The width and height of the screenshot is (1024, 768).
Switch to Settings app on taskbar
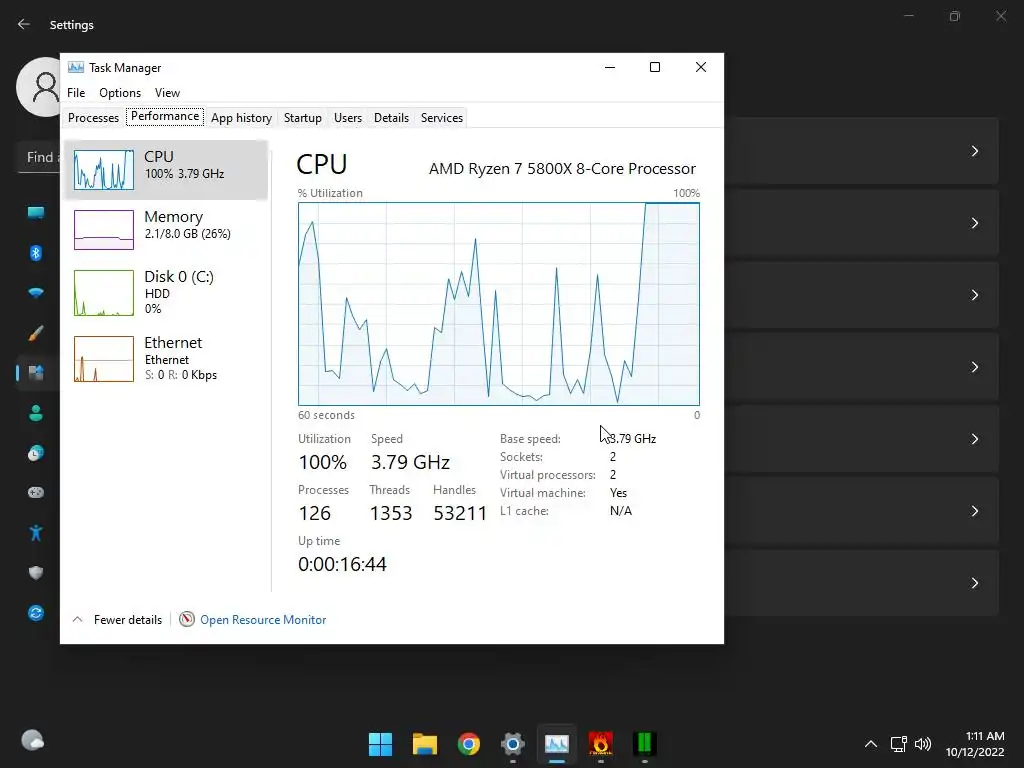pos(513,744)
